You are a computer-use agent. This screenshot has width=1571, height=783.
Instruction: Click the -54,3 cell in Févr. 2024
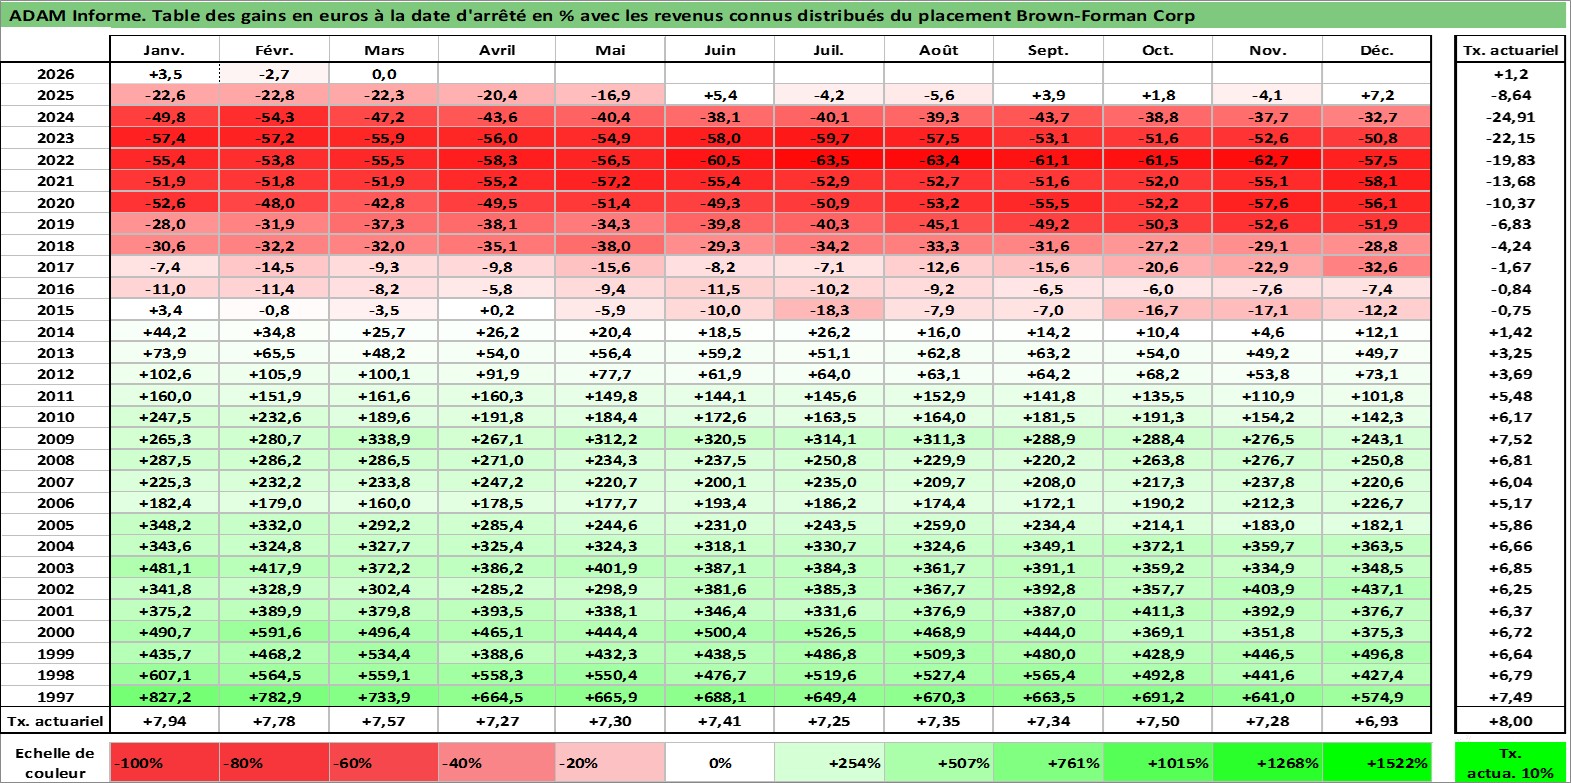point(274,117)
